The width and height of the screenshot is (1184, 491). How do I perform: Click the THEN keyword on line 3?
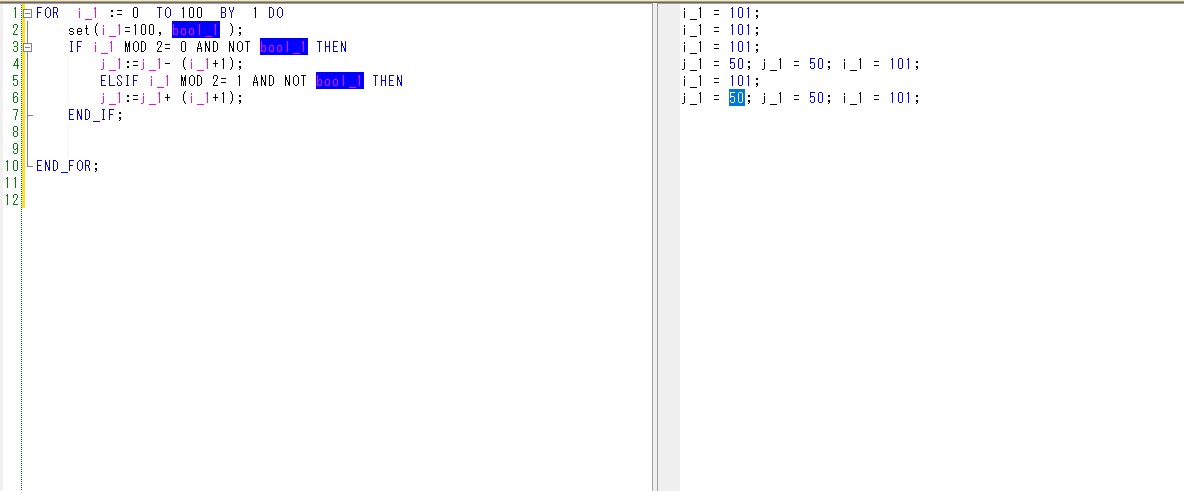coord(331,47)
